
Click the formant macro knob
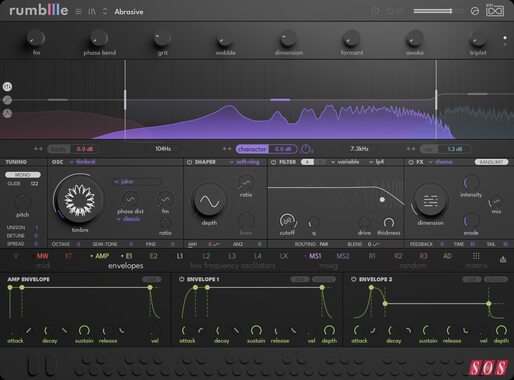(351, 39)
